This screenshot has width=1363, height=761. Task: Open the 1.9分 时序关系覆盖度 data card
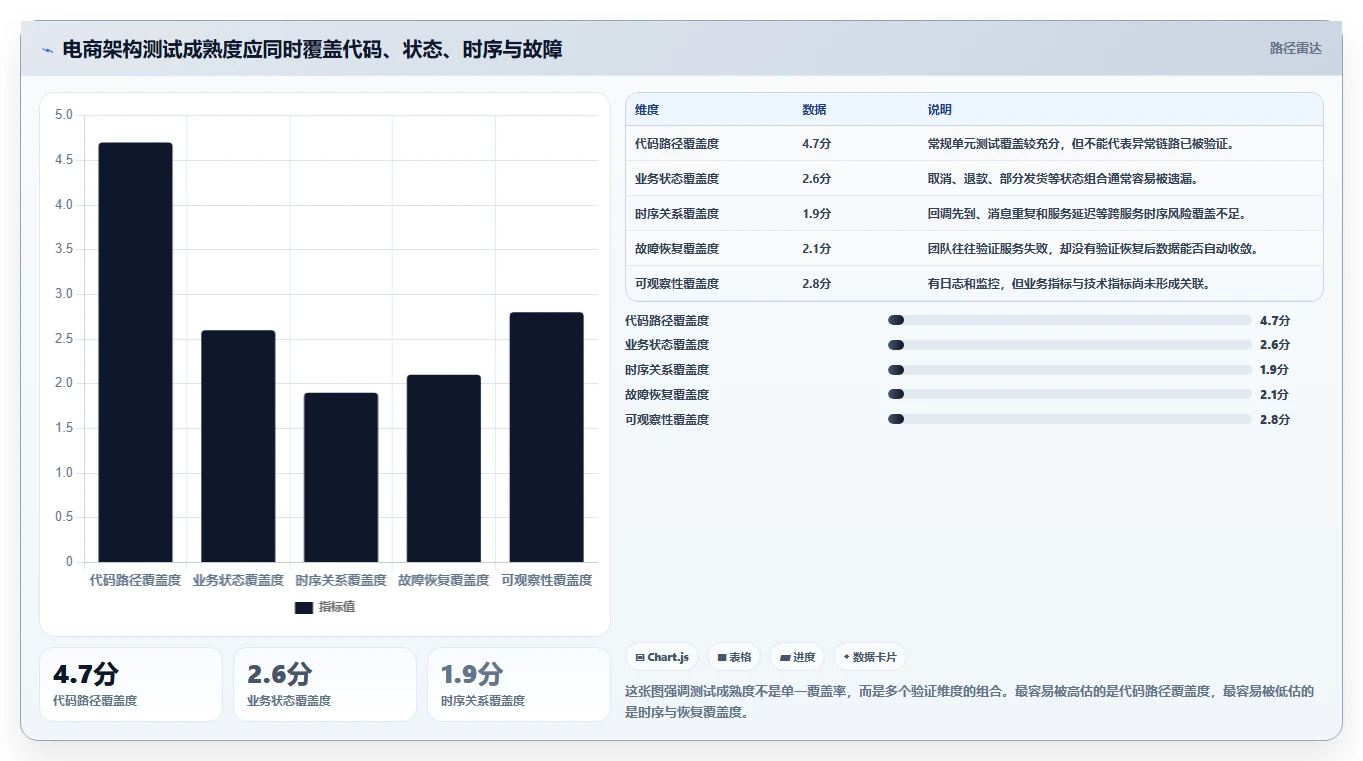(519, 684)
